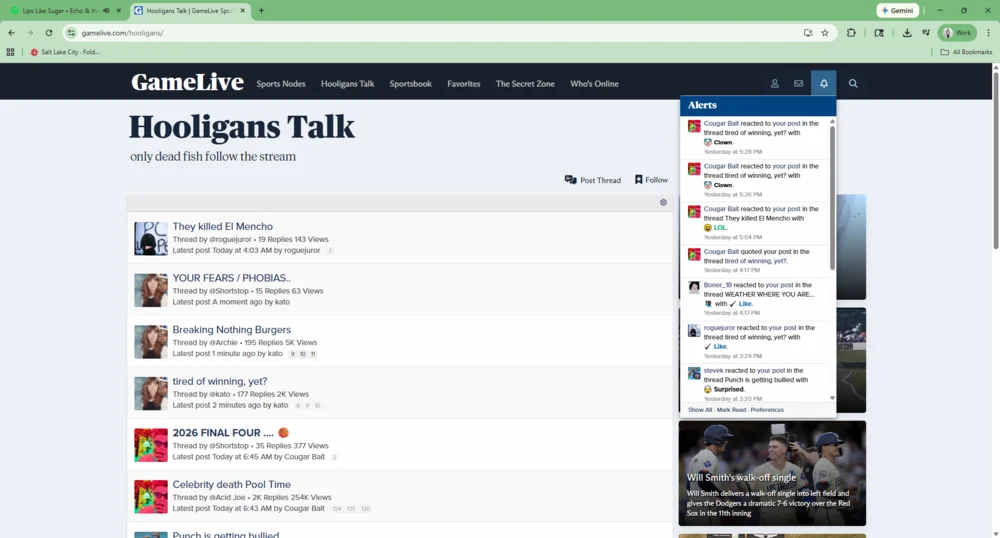Click the Post Thread button
The width and height of the screenshot is (1000, 538).
[x=593, y=180]
